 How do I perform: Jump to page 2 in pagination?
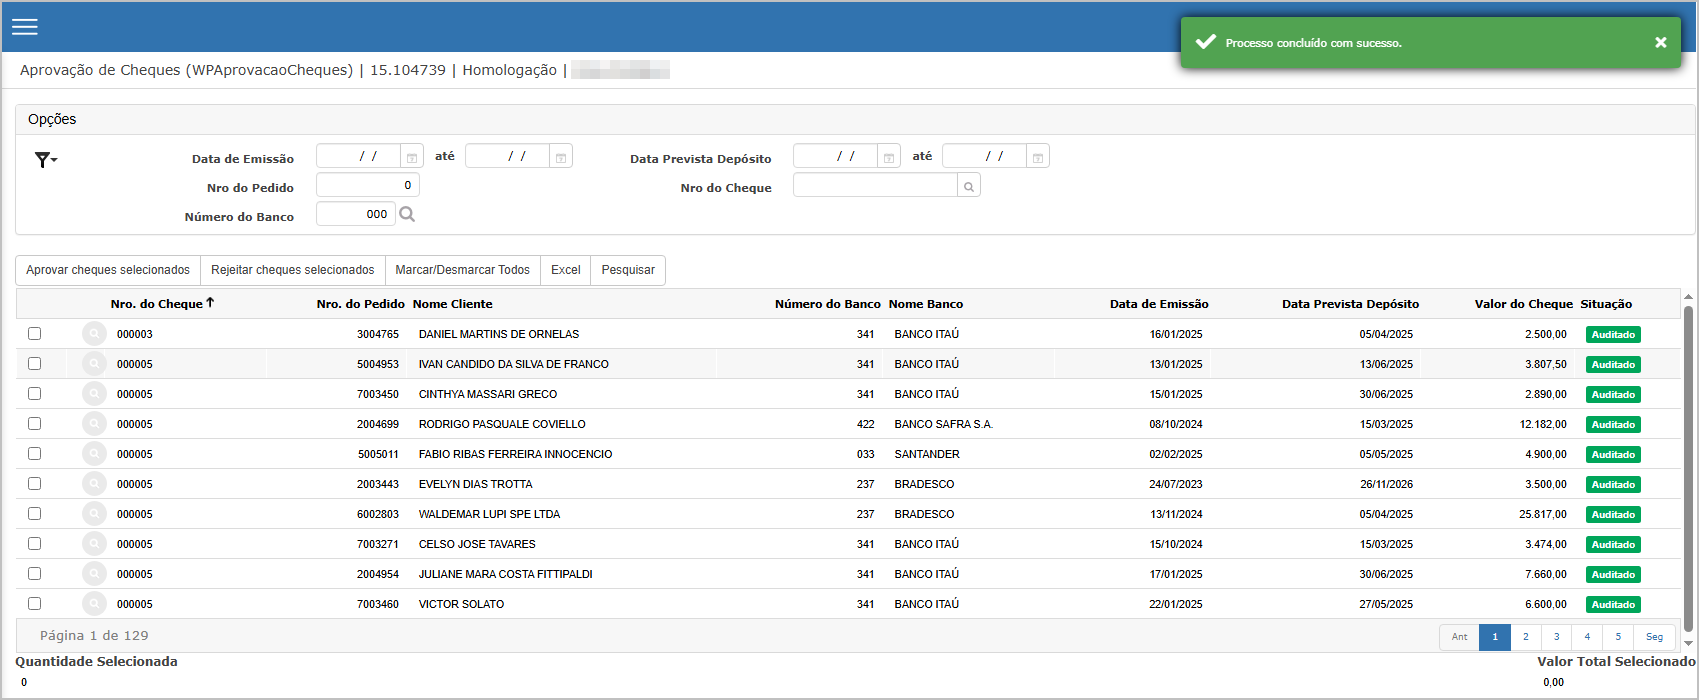point(1526,637)
